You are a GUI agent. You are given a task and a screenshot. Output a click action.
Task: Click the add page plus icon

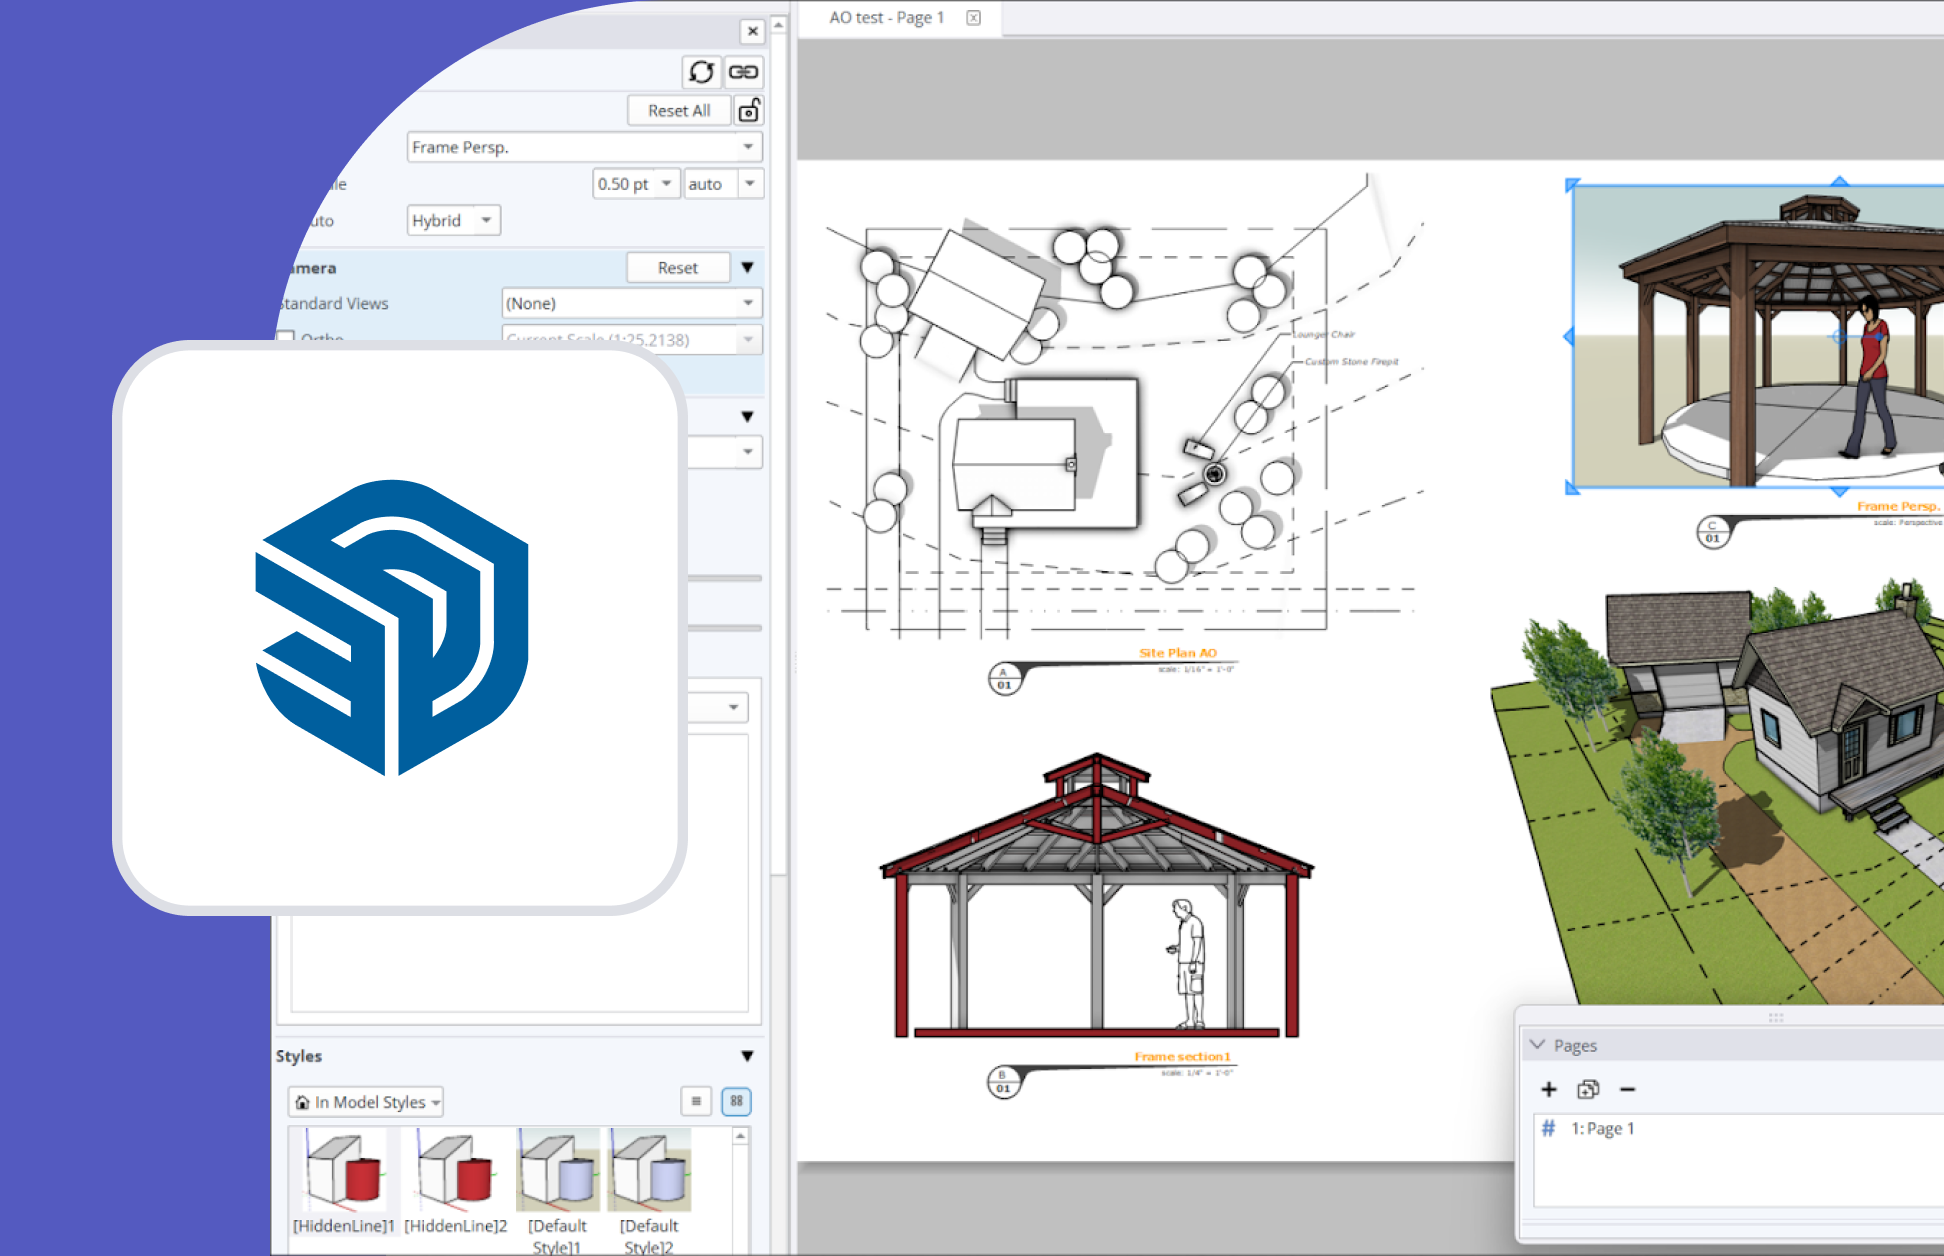click(x=1549, y=1089)
